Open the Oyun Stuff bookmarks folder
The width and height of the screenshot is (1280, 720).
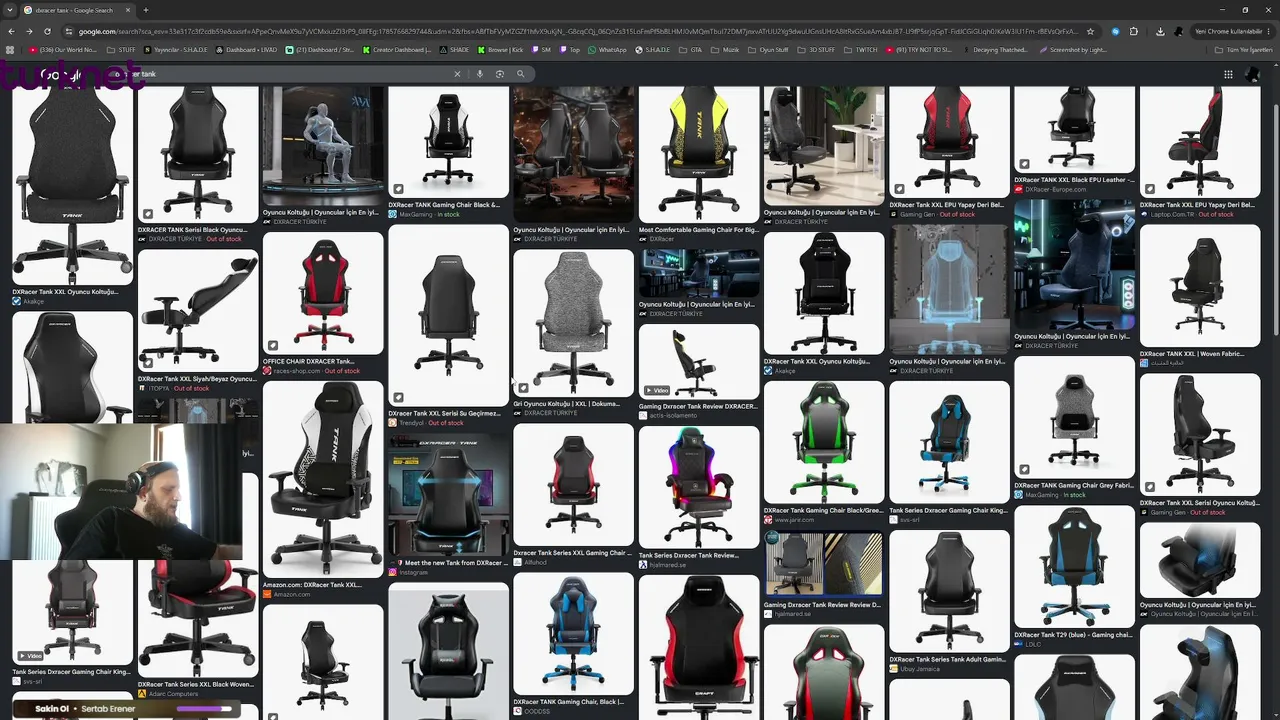pyautogui.click(x=767, y=49)
